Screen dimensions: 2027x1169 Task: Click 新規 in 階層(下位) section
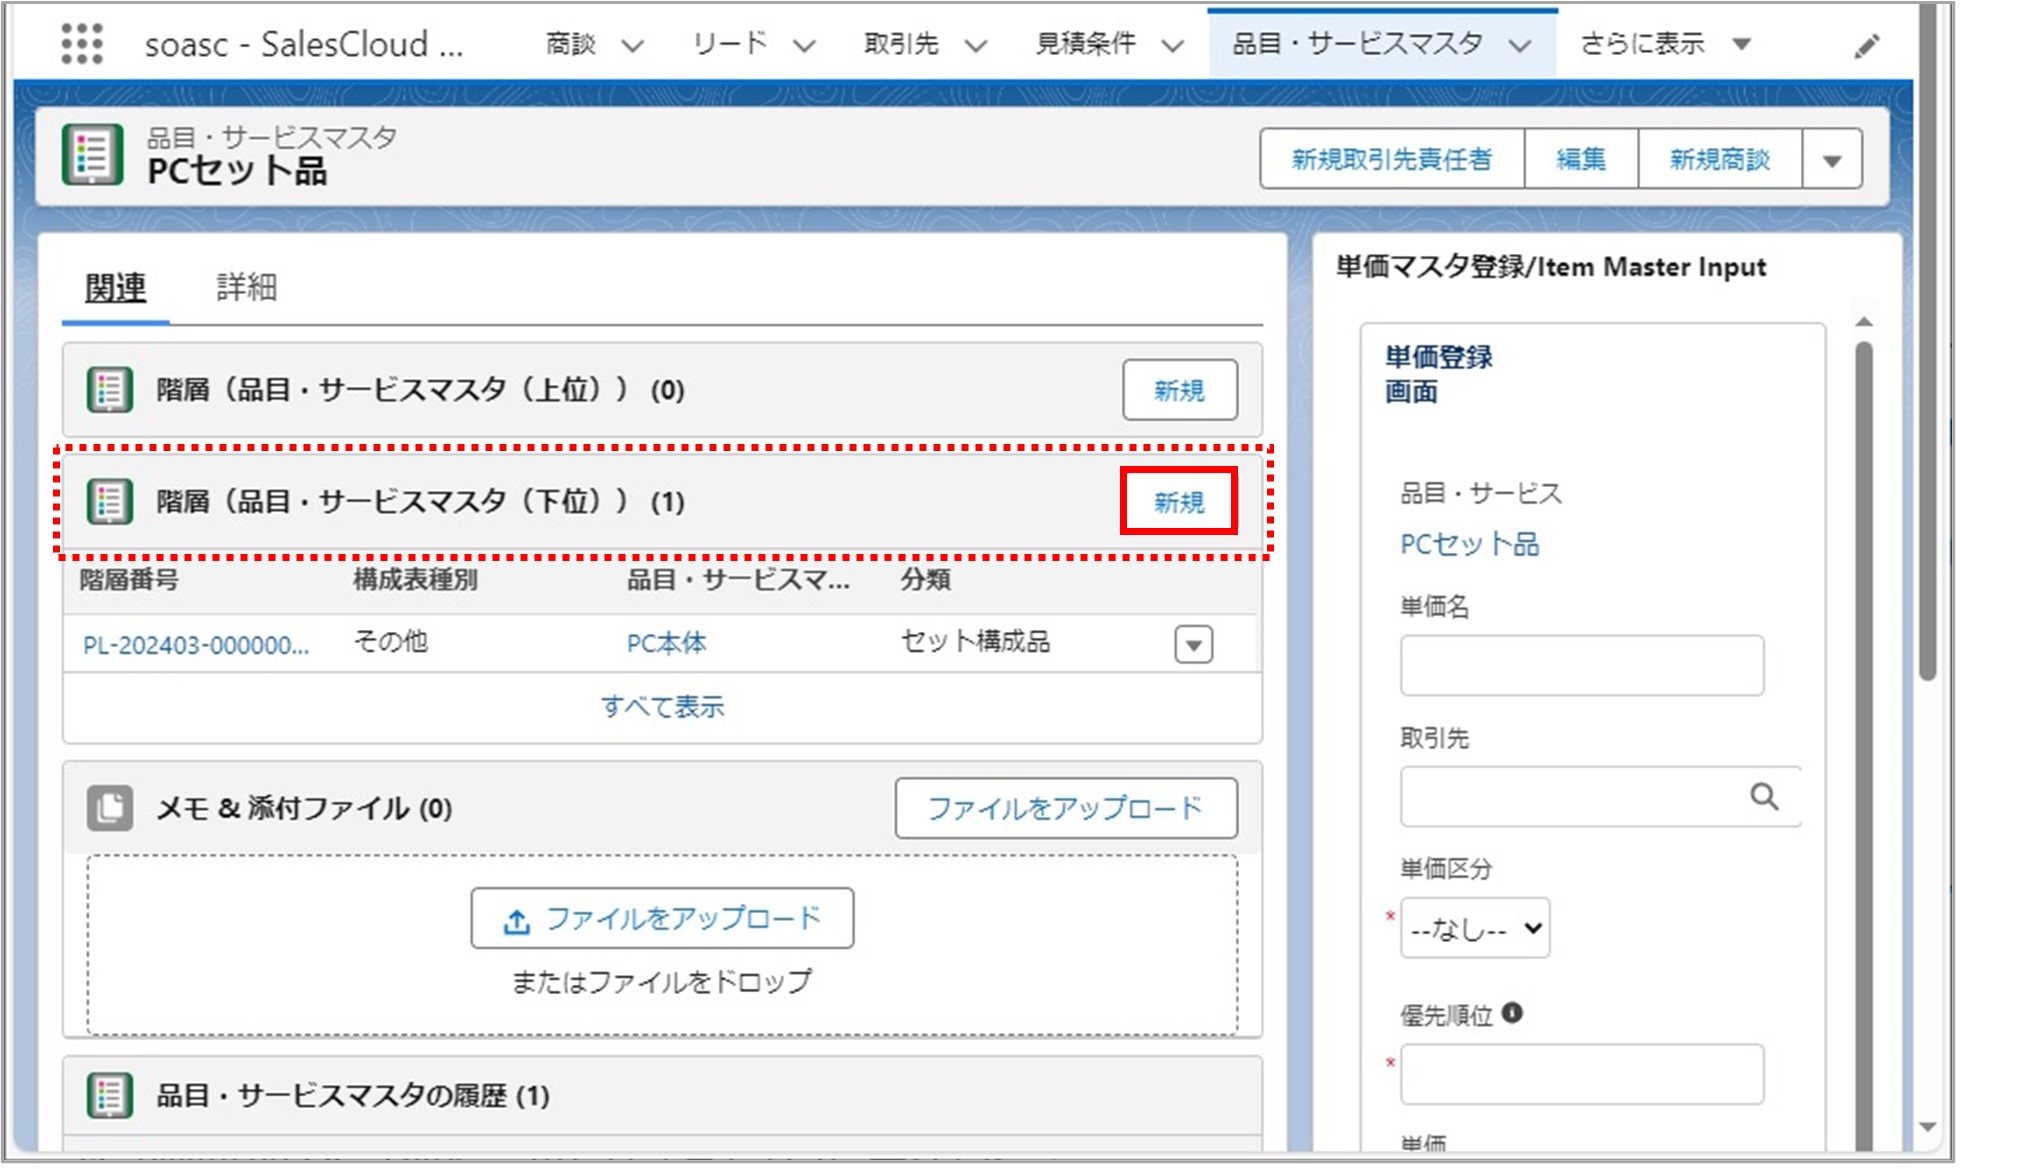click(x=1179, y=501)
